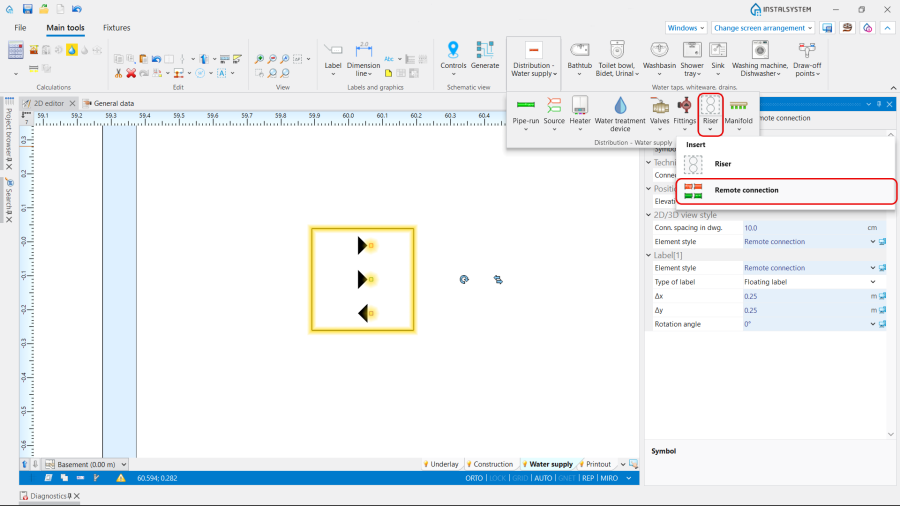The image size is (900, 506).
Task: Click the red X delete icon
Action: click(130, 73)
